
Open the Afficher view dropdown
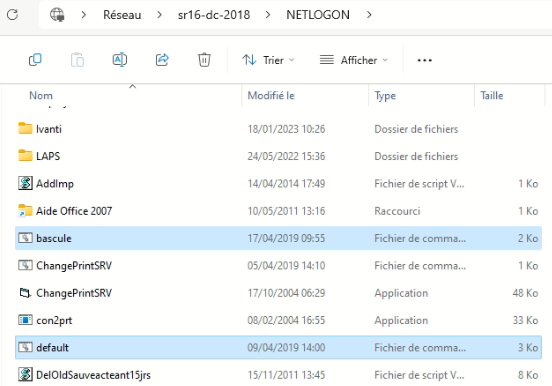tap(354, 60)
